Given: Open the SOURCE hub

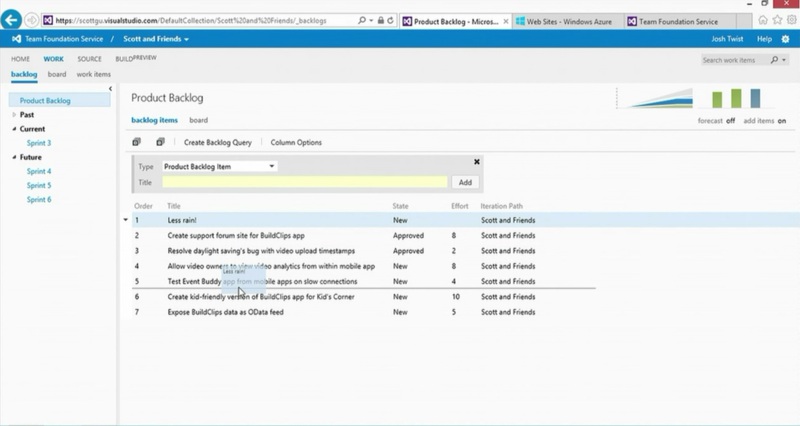Looking at the screenshot, I should 89,59.
